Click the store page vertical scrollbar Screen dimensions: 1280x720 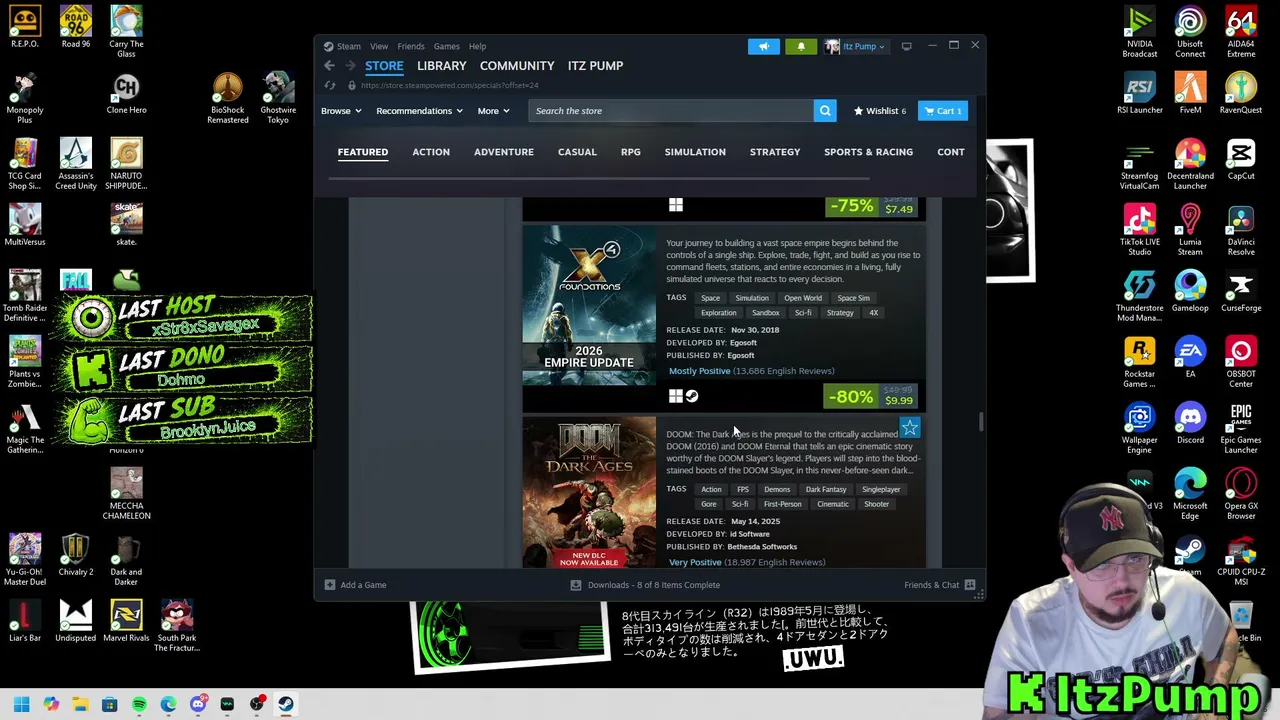981,423
